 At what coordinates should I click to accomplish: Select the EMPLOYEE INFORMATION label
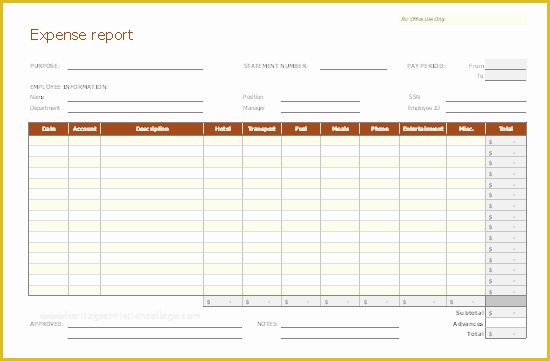click(69, 87)
